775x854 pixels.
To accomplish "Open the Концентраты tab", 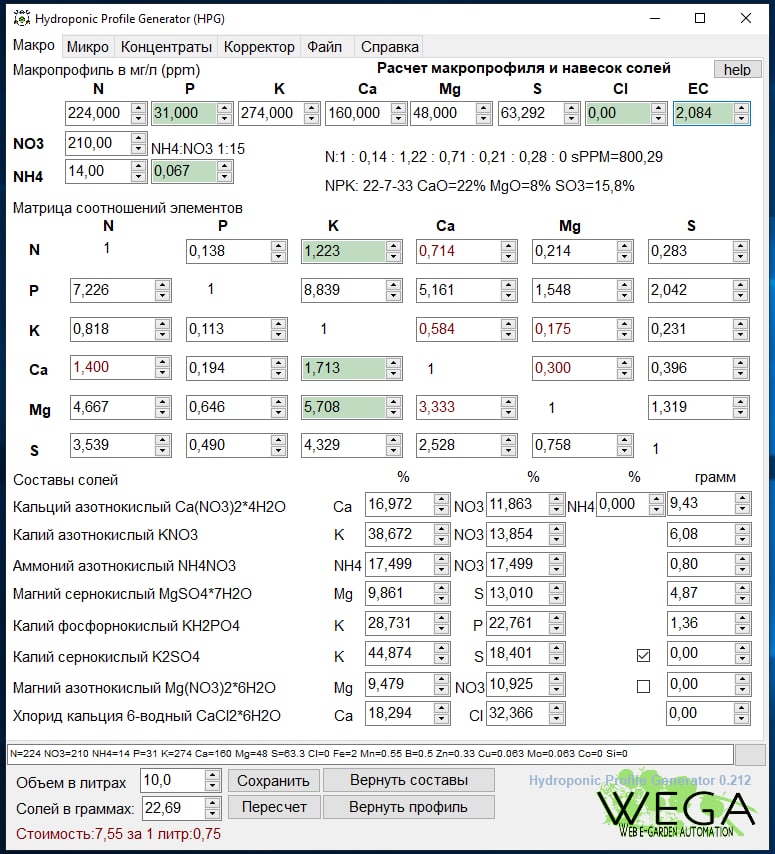I will [166, 47].
